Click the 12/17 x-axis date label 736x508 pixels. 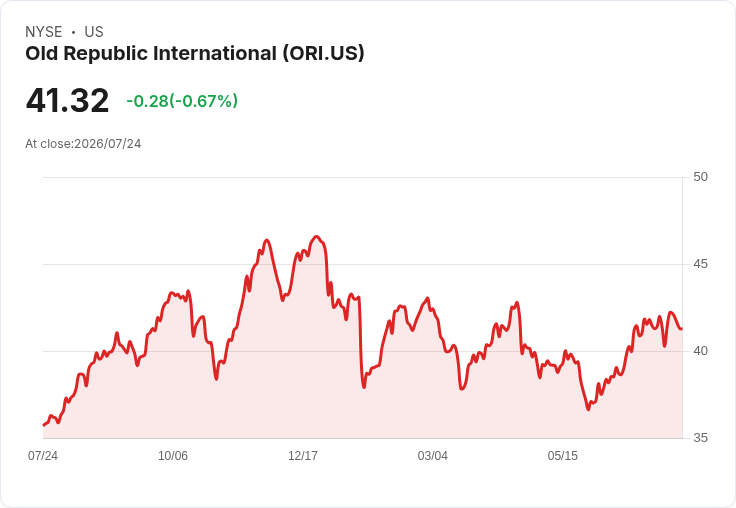tap(303, 456)
